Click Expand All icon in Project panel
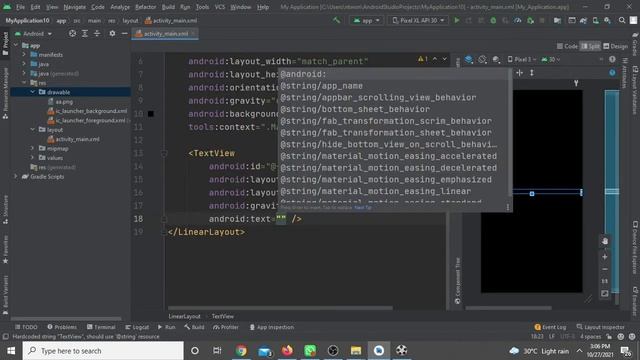 [84, 33]
